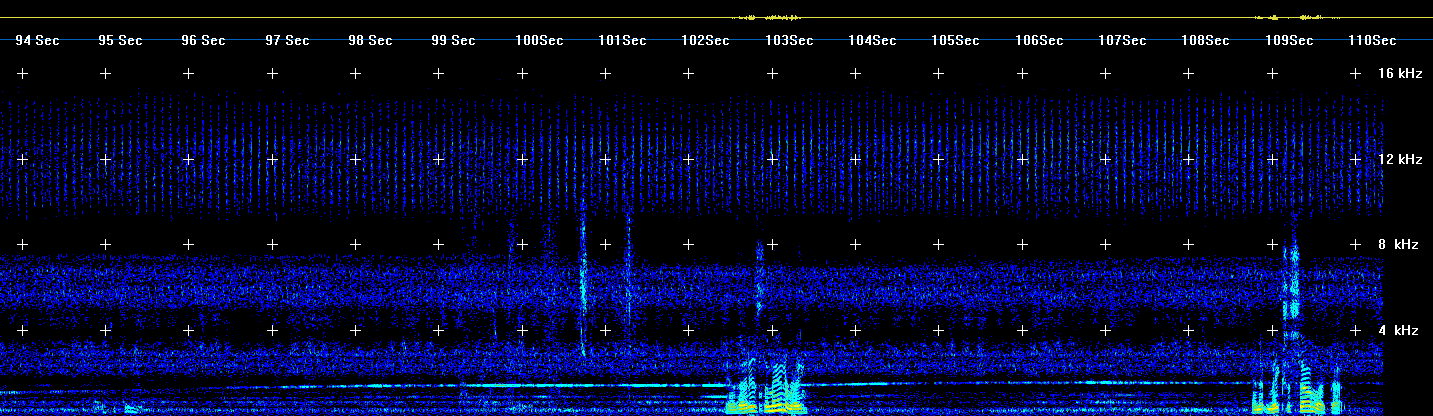The height and width of the screenshot is (416, 1433).
Task: Select the 12 kHz frequency label
Action: tap(1399, 160)
